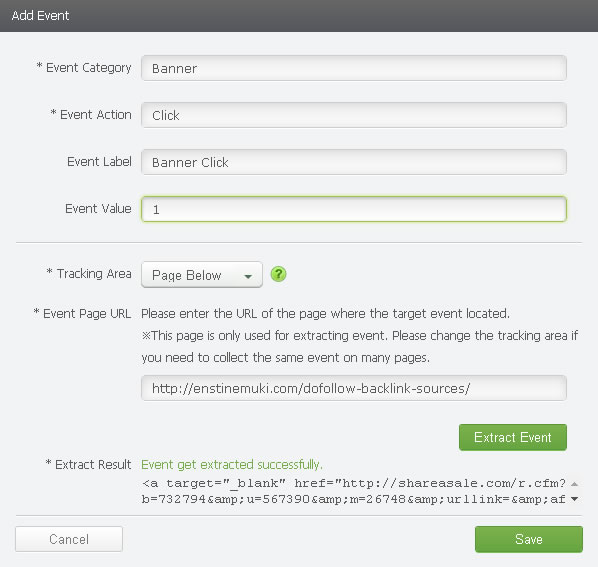Viewport: 598px width, 567px height.
Task: Click the '* Event Category' label
Action: (84, 67)
